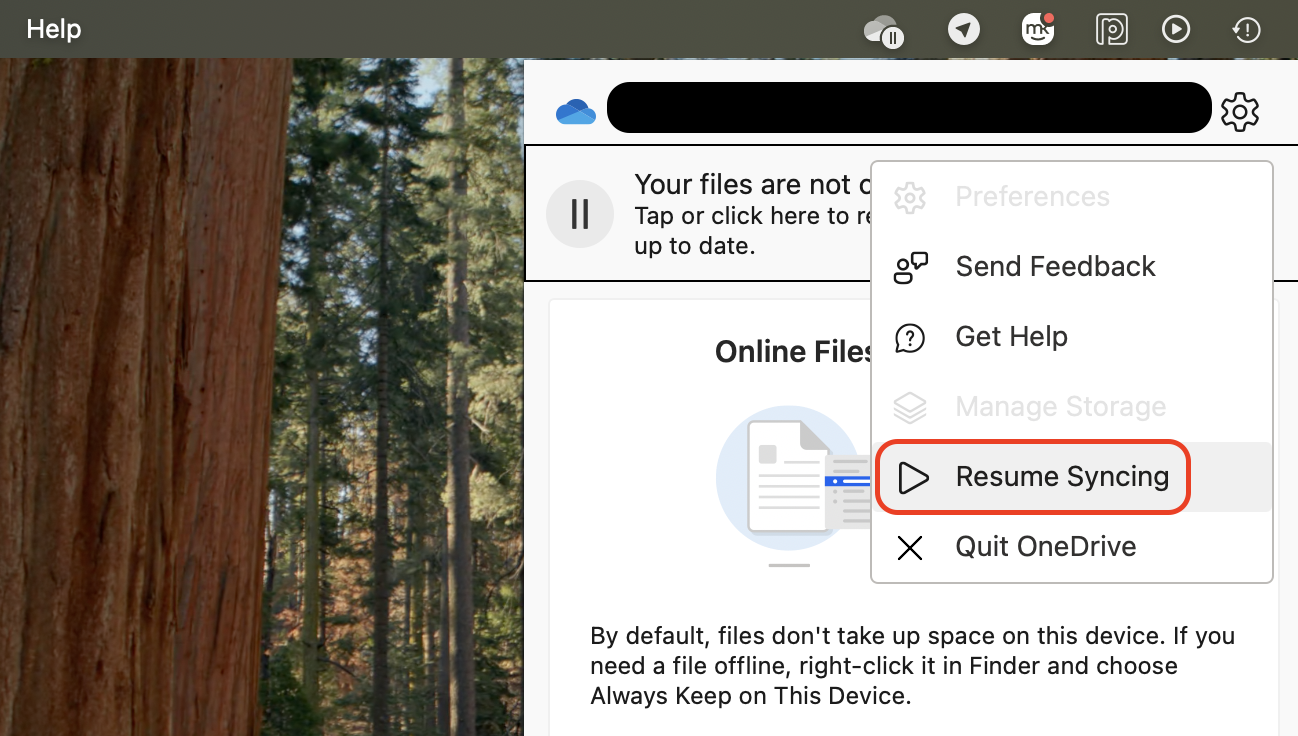Click the paused sync status icon
The image size is (1298, 736).
click(580, 213)
